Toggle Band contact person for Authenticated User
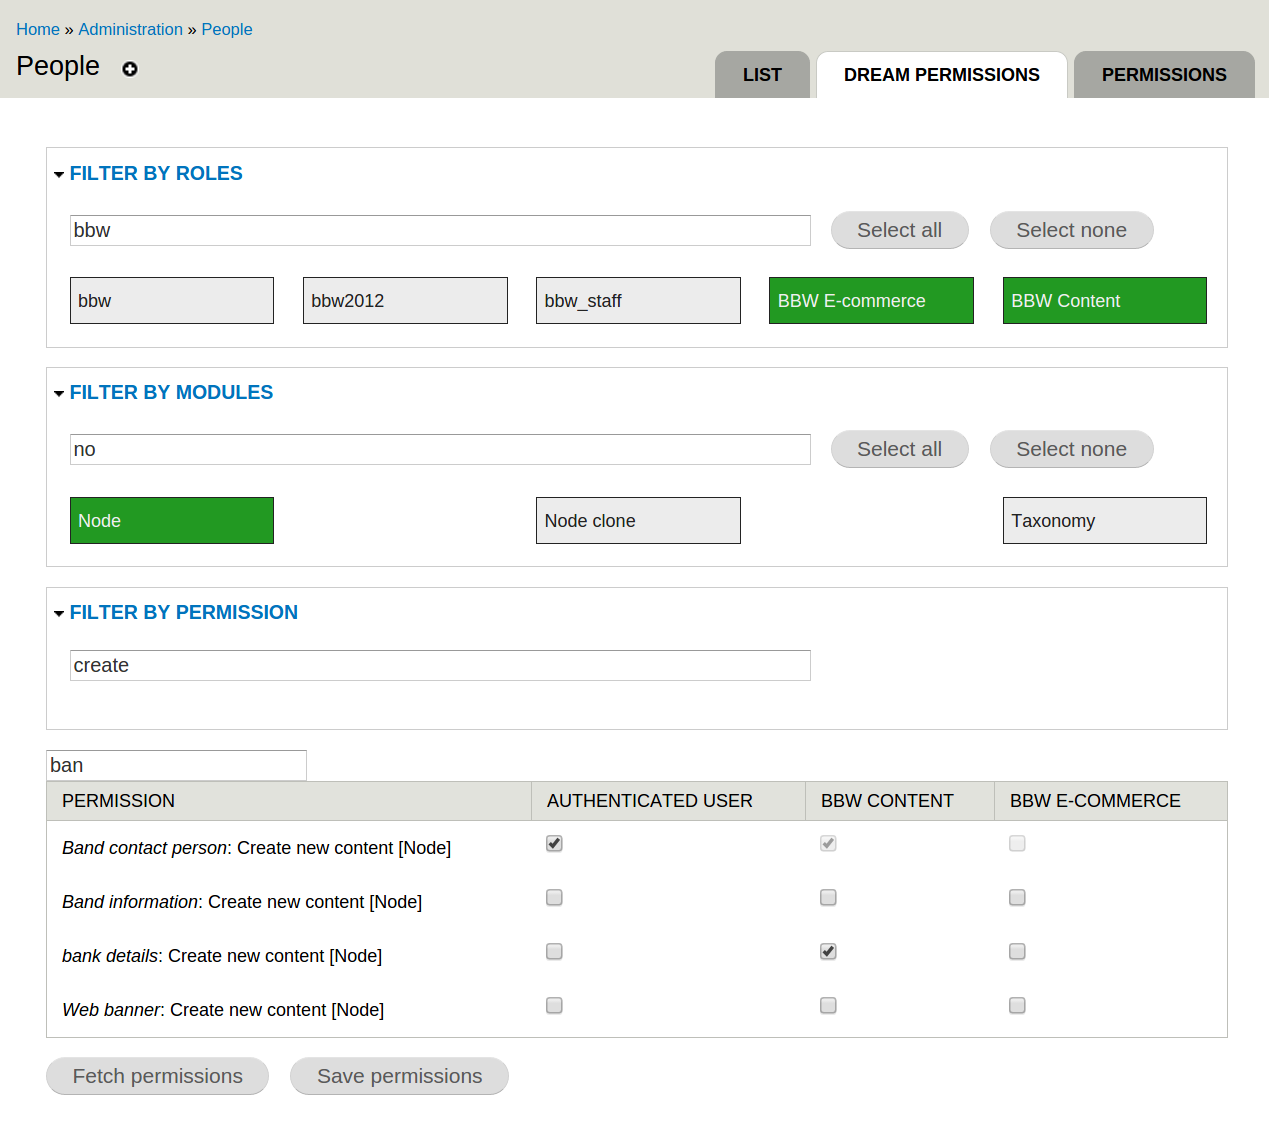The image size is (1269, 1121). click(x=554, y=844)
